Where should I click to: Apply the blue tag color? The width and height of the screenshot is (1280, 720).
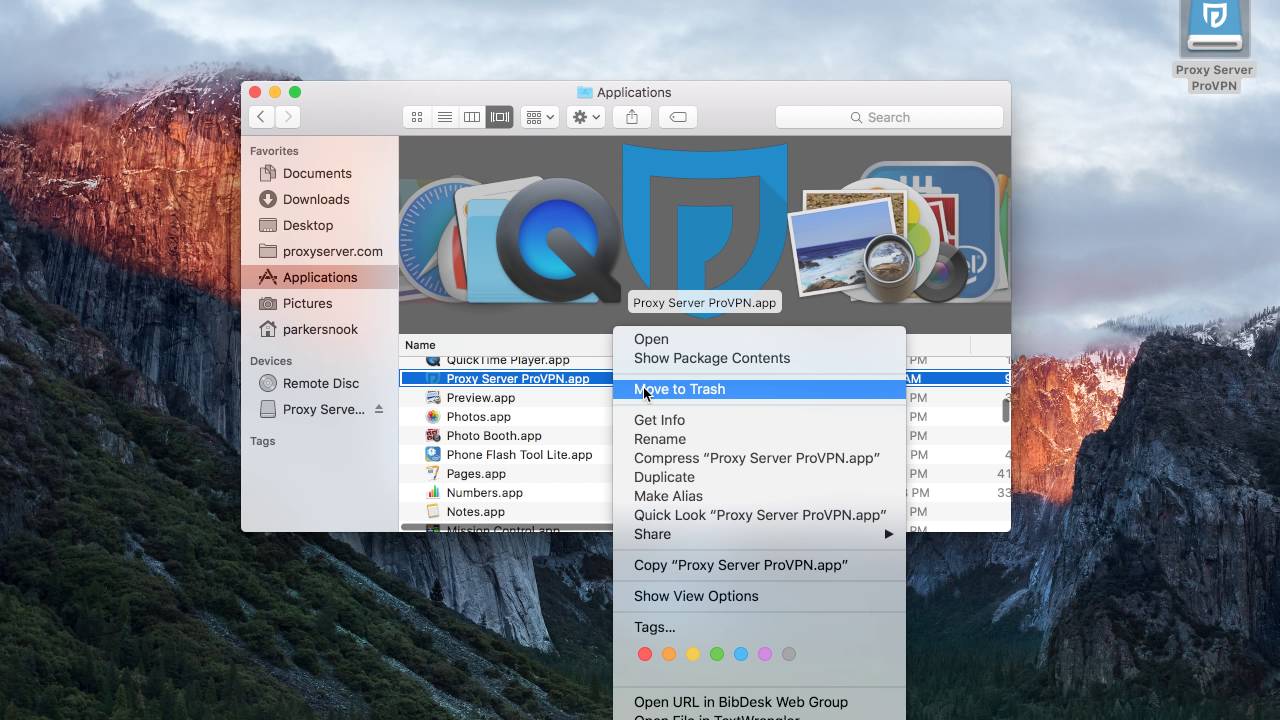741,654
